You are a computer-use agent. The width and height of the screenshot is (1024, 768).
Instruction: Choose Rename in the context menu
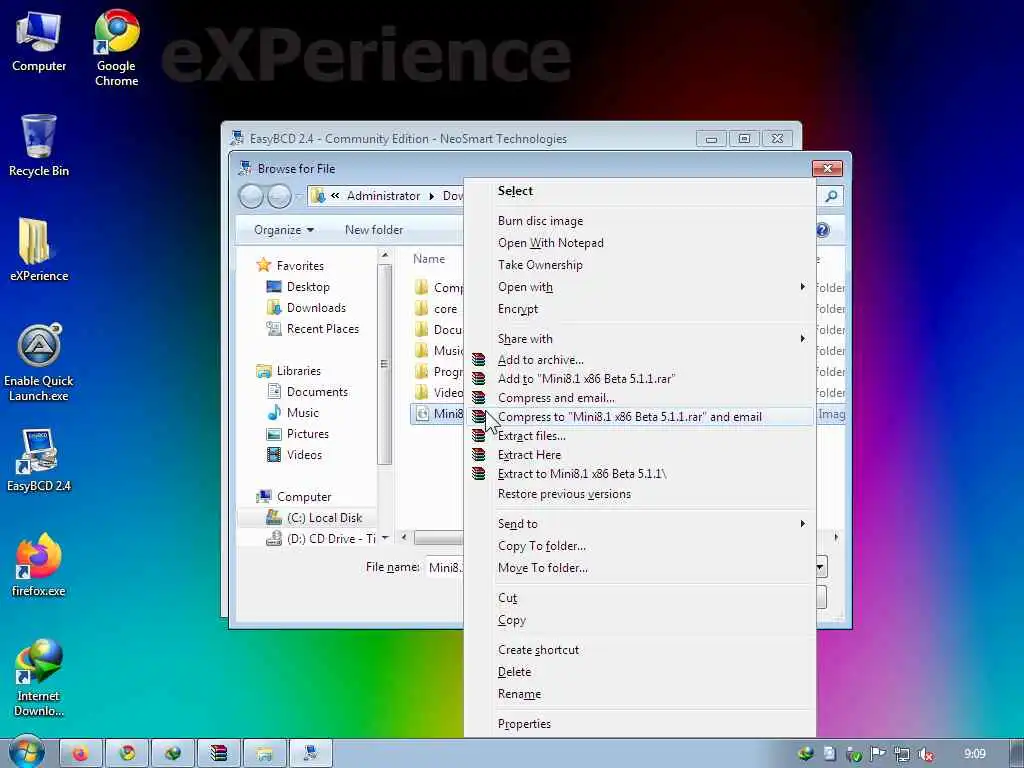click(640, 694)
